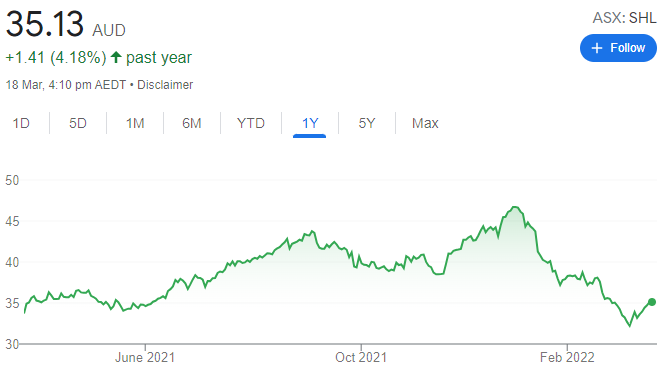The width and height of the screenshot is (671, 371).
Task: Click the Oct 2021 axis marker
Action: coord(361,357)
